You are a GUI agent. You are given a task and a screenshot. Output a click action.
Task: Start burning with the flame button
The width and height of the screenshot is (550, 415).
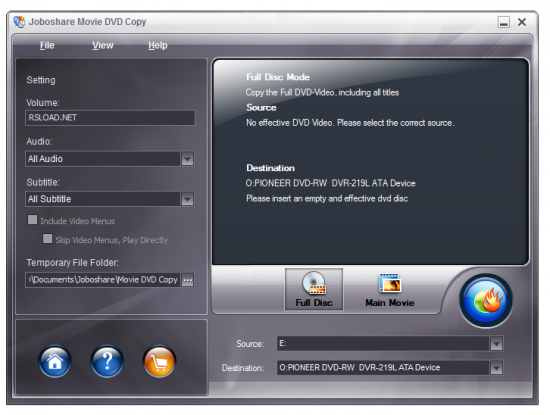coord(486,301)
